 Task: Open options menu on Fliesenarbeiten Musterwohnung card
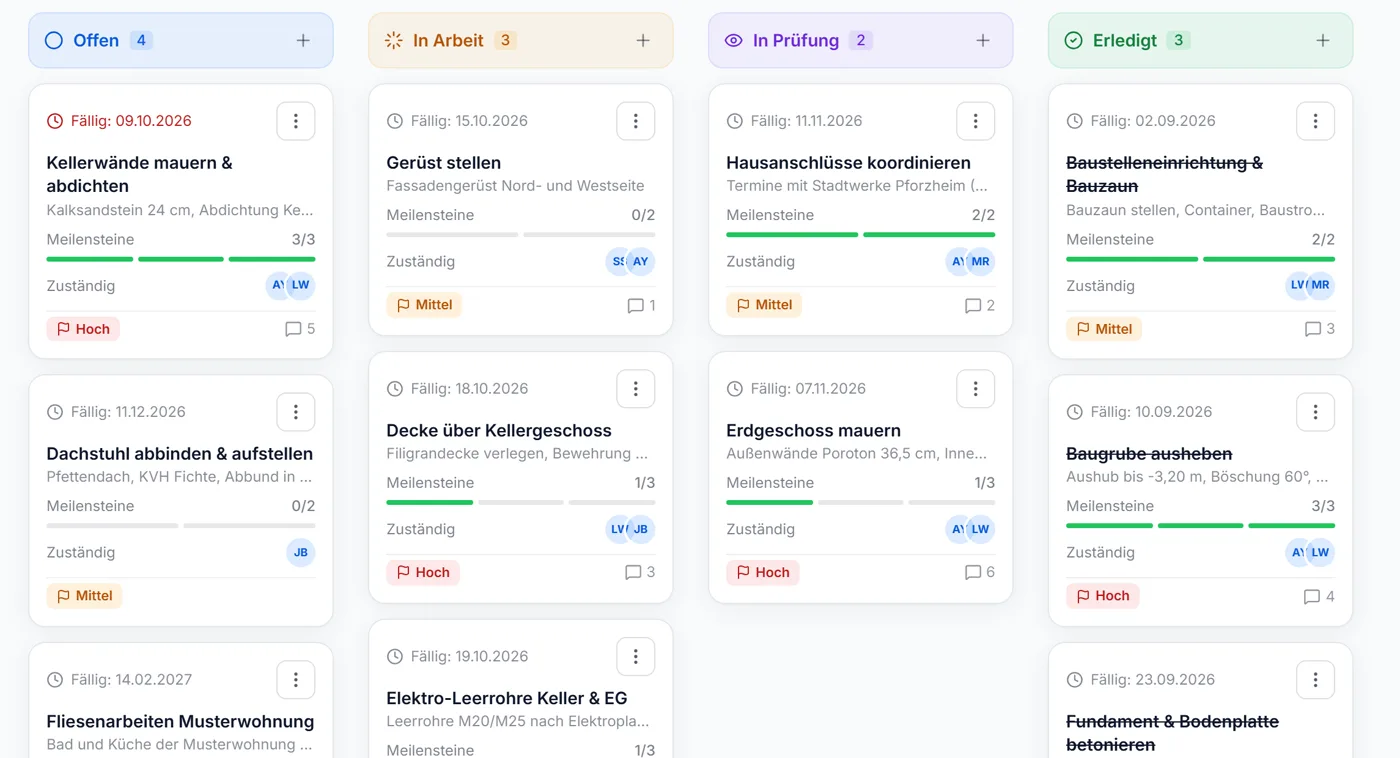click(x=296, y=680)
